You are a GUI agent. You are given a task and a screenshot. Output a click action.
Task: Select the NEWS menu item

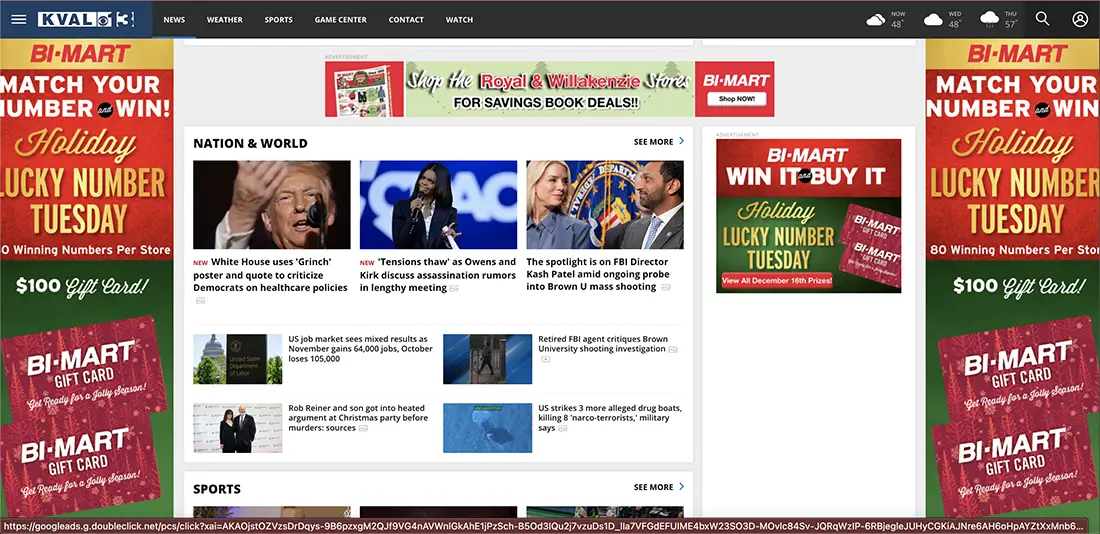click(174, 20)
